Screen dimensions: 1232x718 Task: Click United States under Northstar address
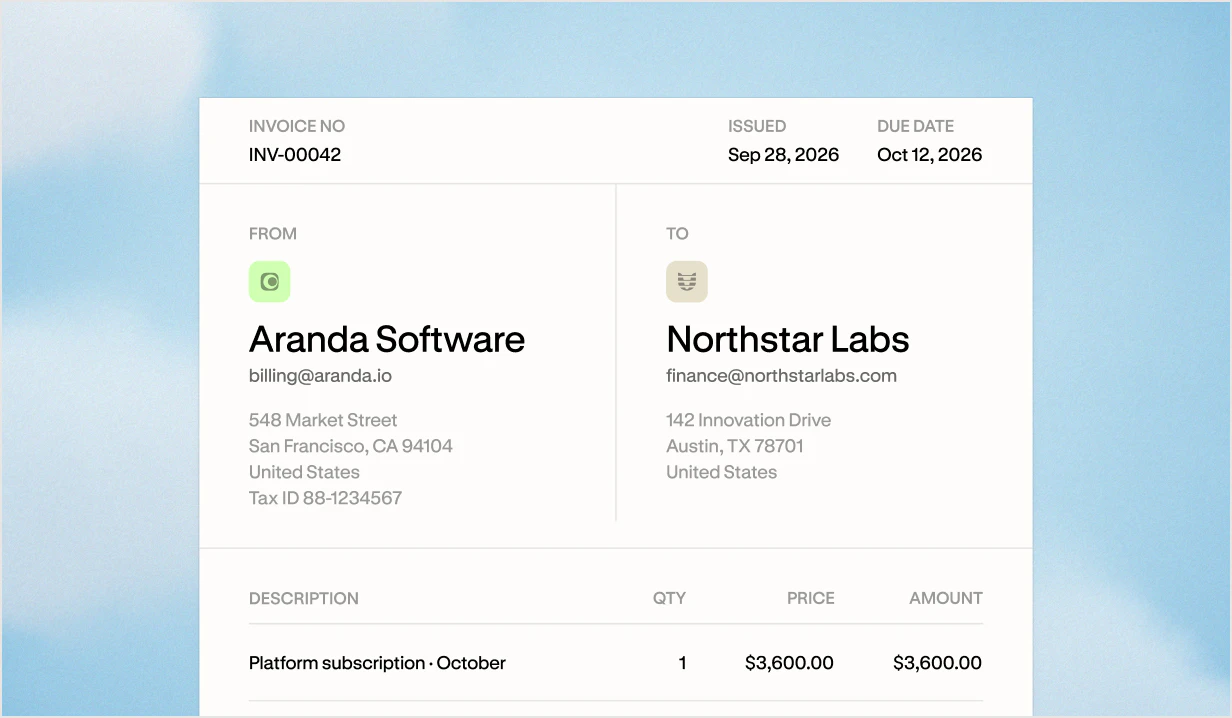(x=722, y=472)
